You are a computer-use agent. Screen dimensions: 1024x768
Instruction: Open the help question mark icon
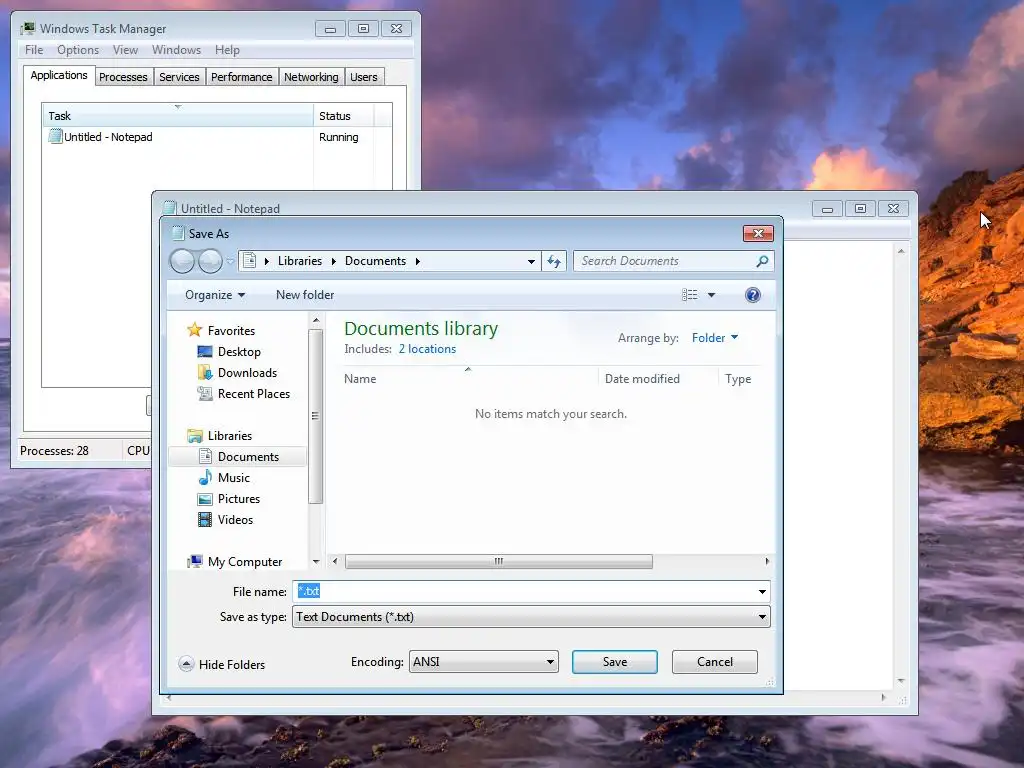click(752, 295)
